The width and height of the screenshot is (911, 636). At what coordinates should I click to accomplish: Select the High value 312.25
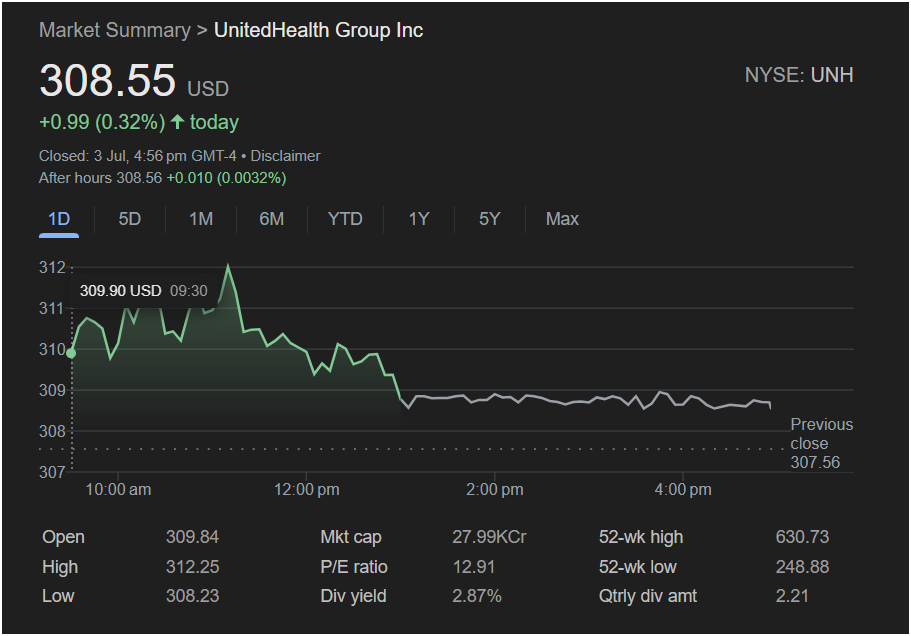[192, 567]
